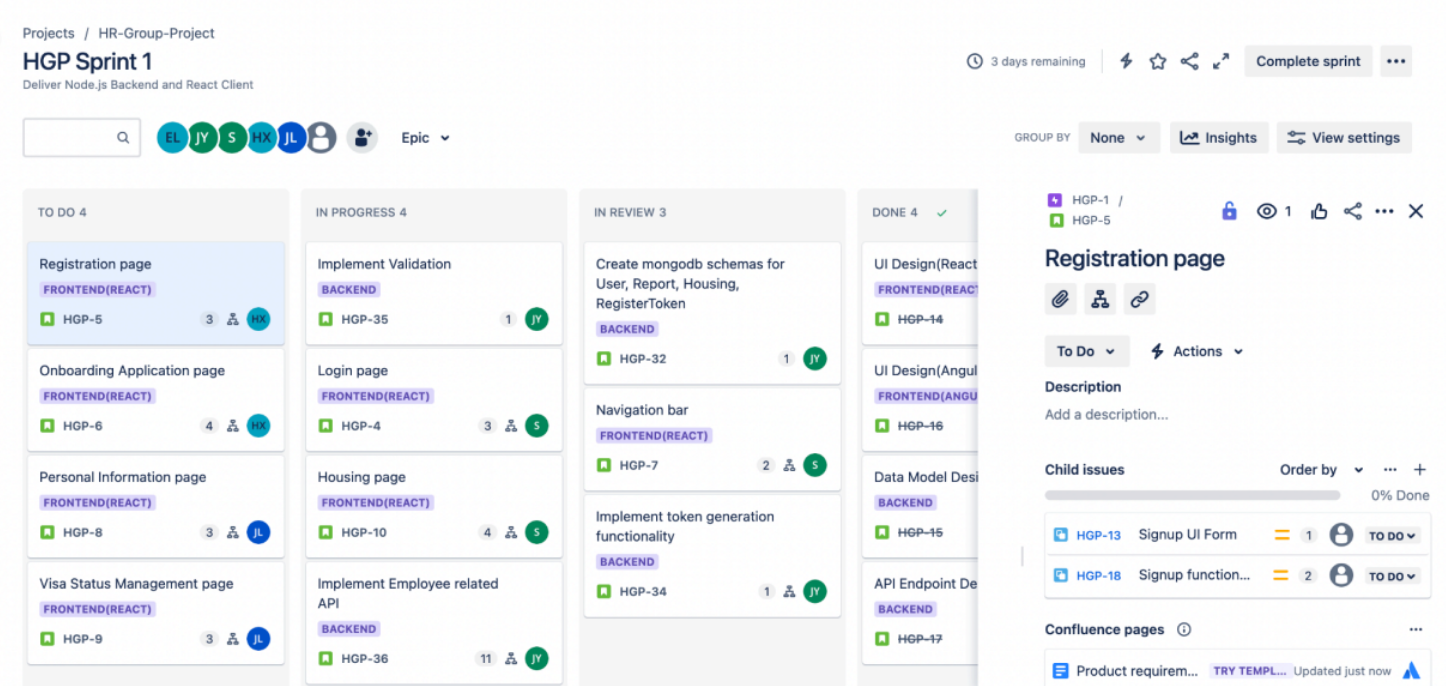
Task: Click the board search input field
Action: [70, 138]
